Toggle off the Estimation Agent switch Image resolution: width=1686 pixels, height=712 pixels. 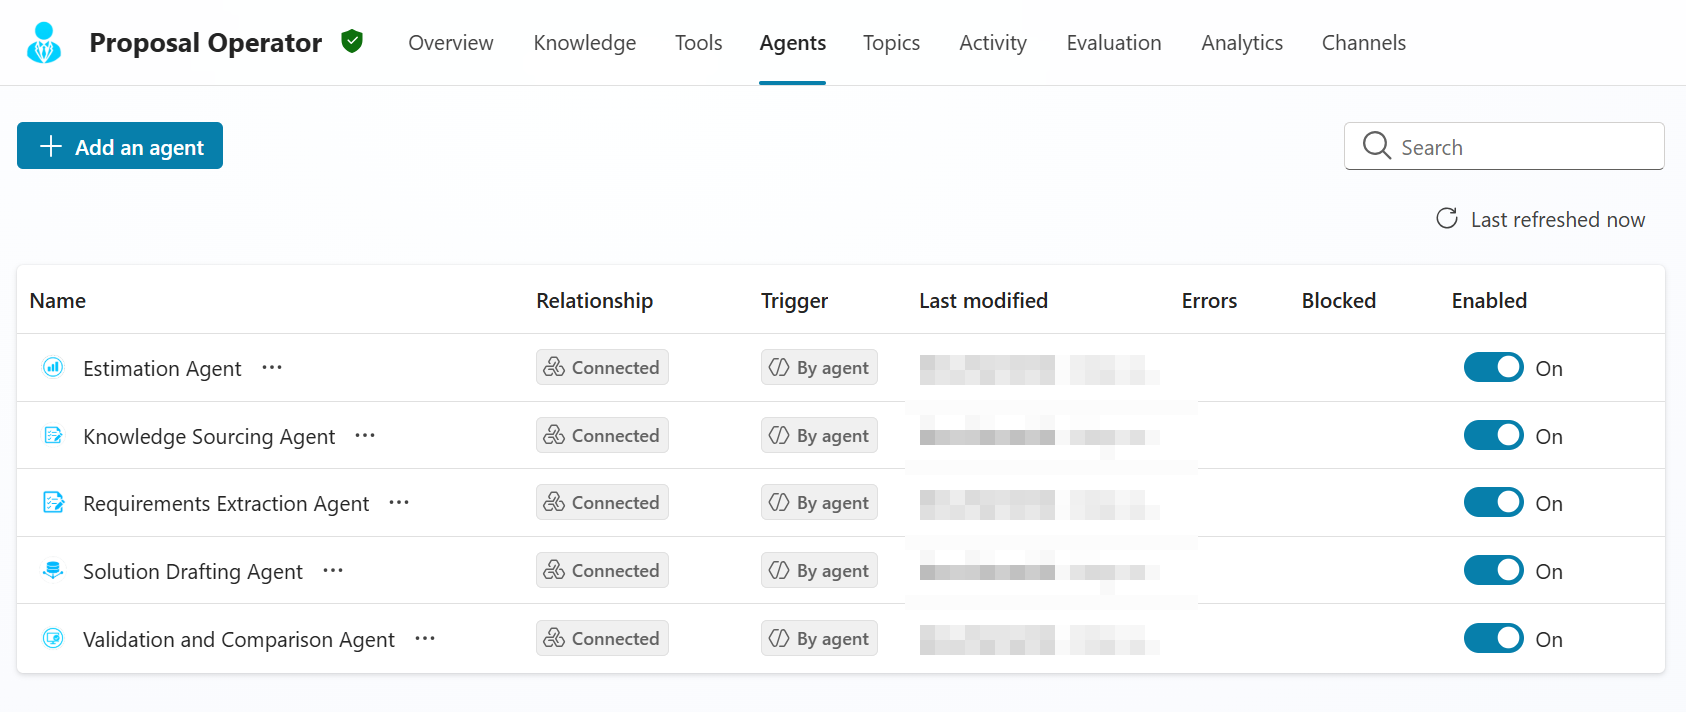point(1493,367)
